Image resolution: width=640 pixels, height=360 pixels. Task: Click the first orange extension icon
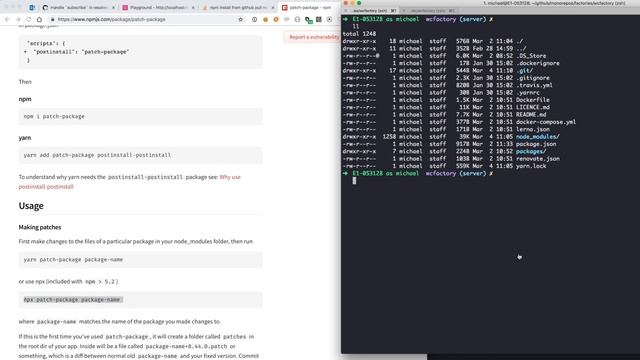point(265,19)
